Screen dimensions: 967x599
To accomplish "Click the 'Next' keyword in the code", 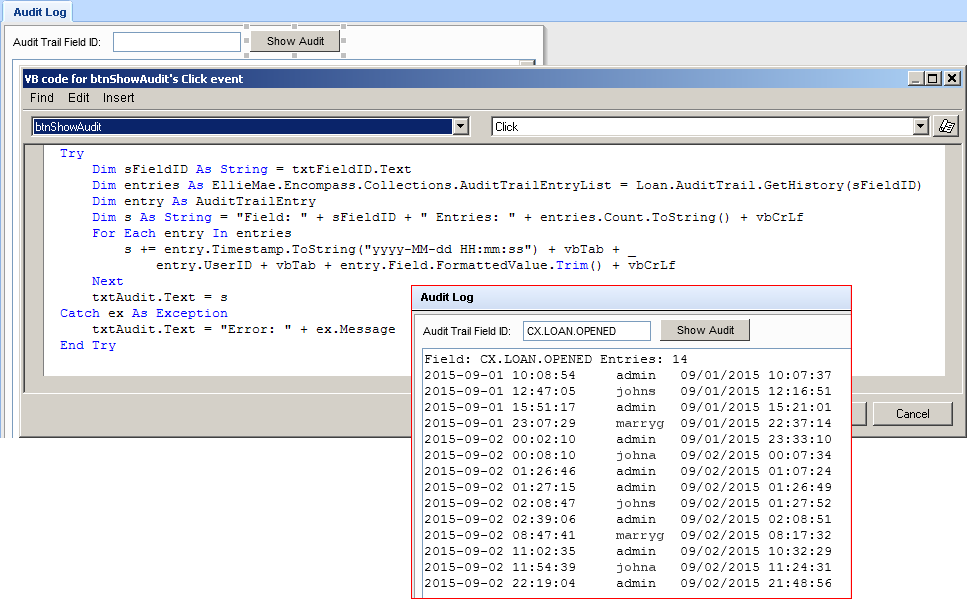I will (x=107, y=281).
